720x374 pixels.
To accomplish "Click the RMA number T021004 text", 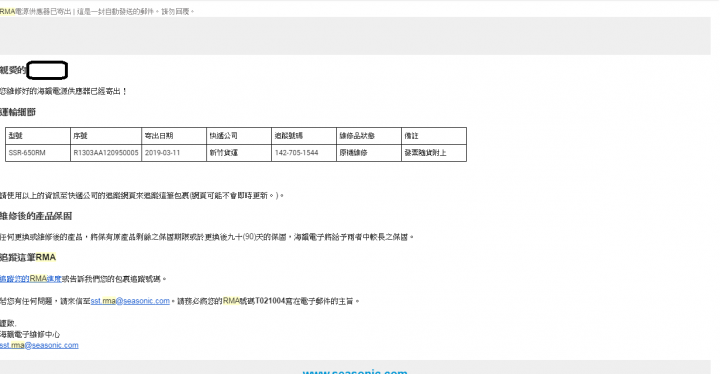I will pyautogui.click(x=270, y=301).
